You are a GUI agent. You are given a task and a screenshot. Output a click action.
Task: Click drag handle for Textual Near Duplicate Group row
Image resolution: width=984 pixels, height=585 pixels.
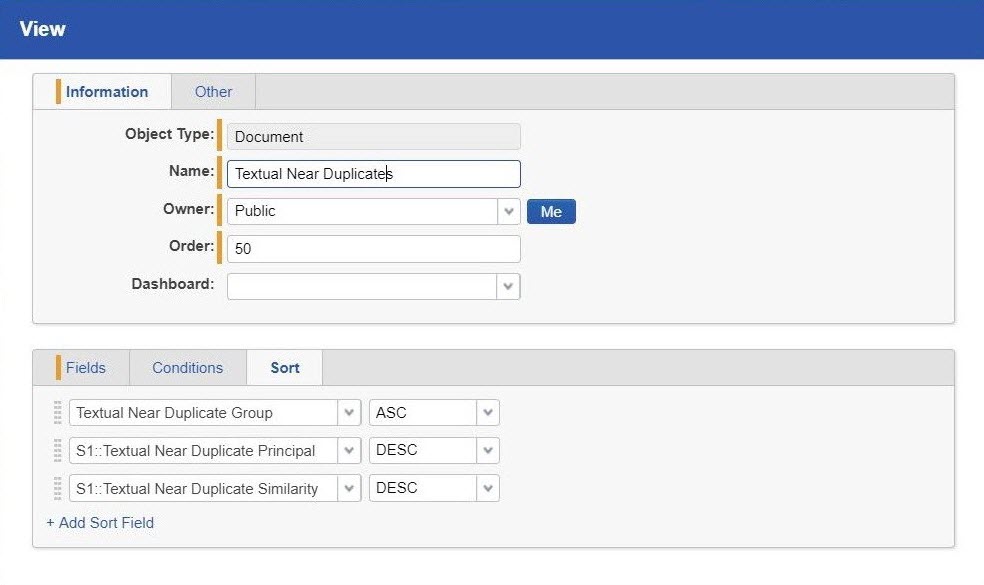point(58,412)
